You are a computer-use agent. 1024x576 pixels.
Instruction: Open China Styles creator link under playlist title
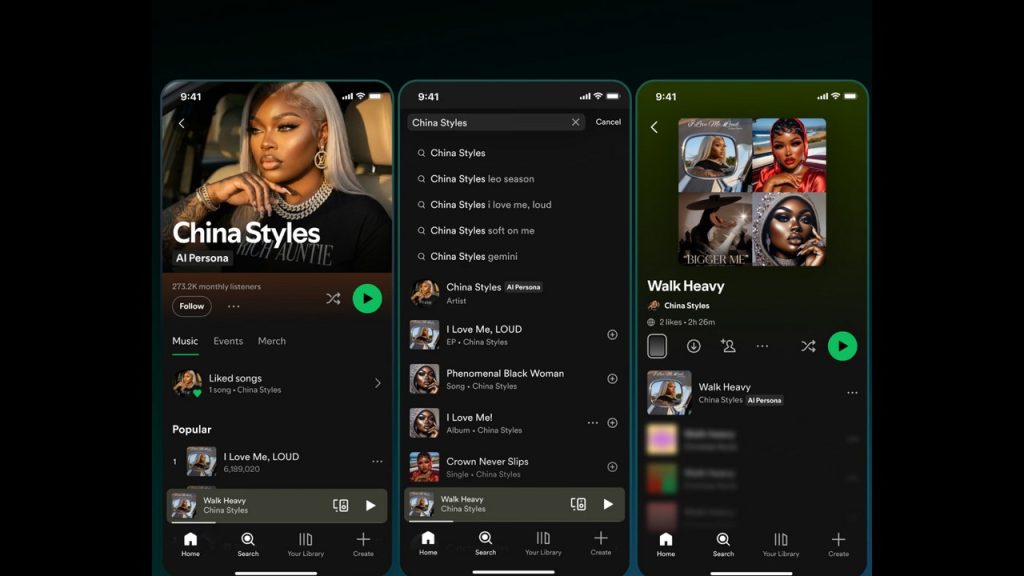(x=679, y=306)
